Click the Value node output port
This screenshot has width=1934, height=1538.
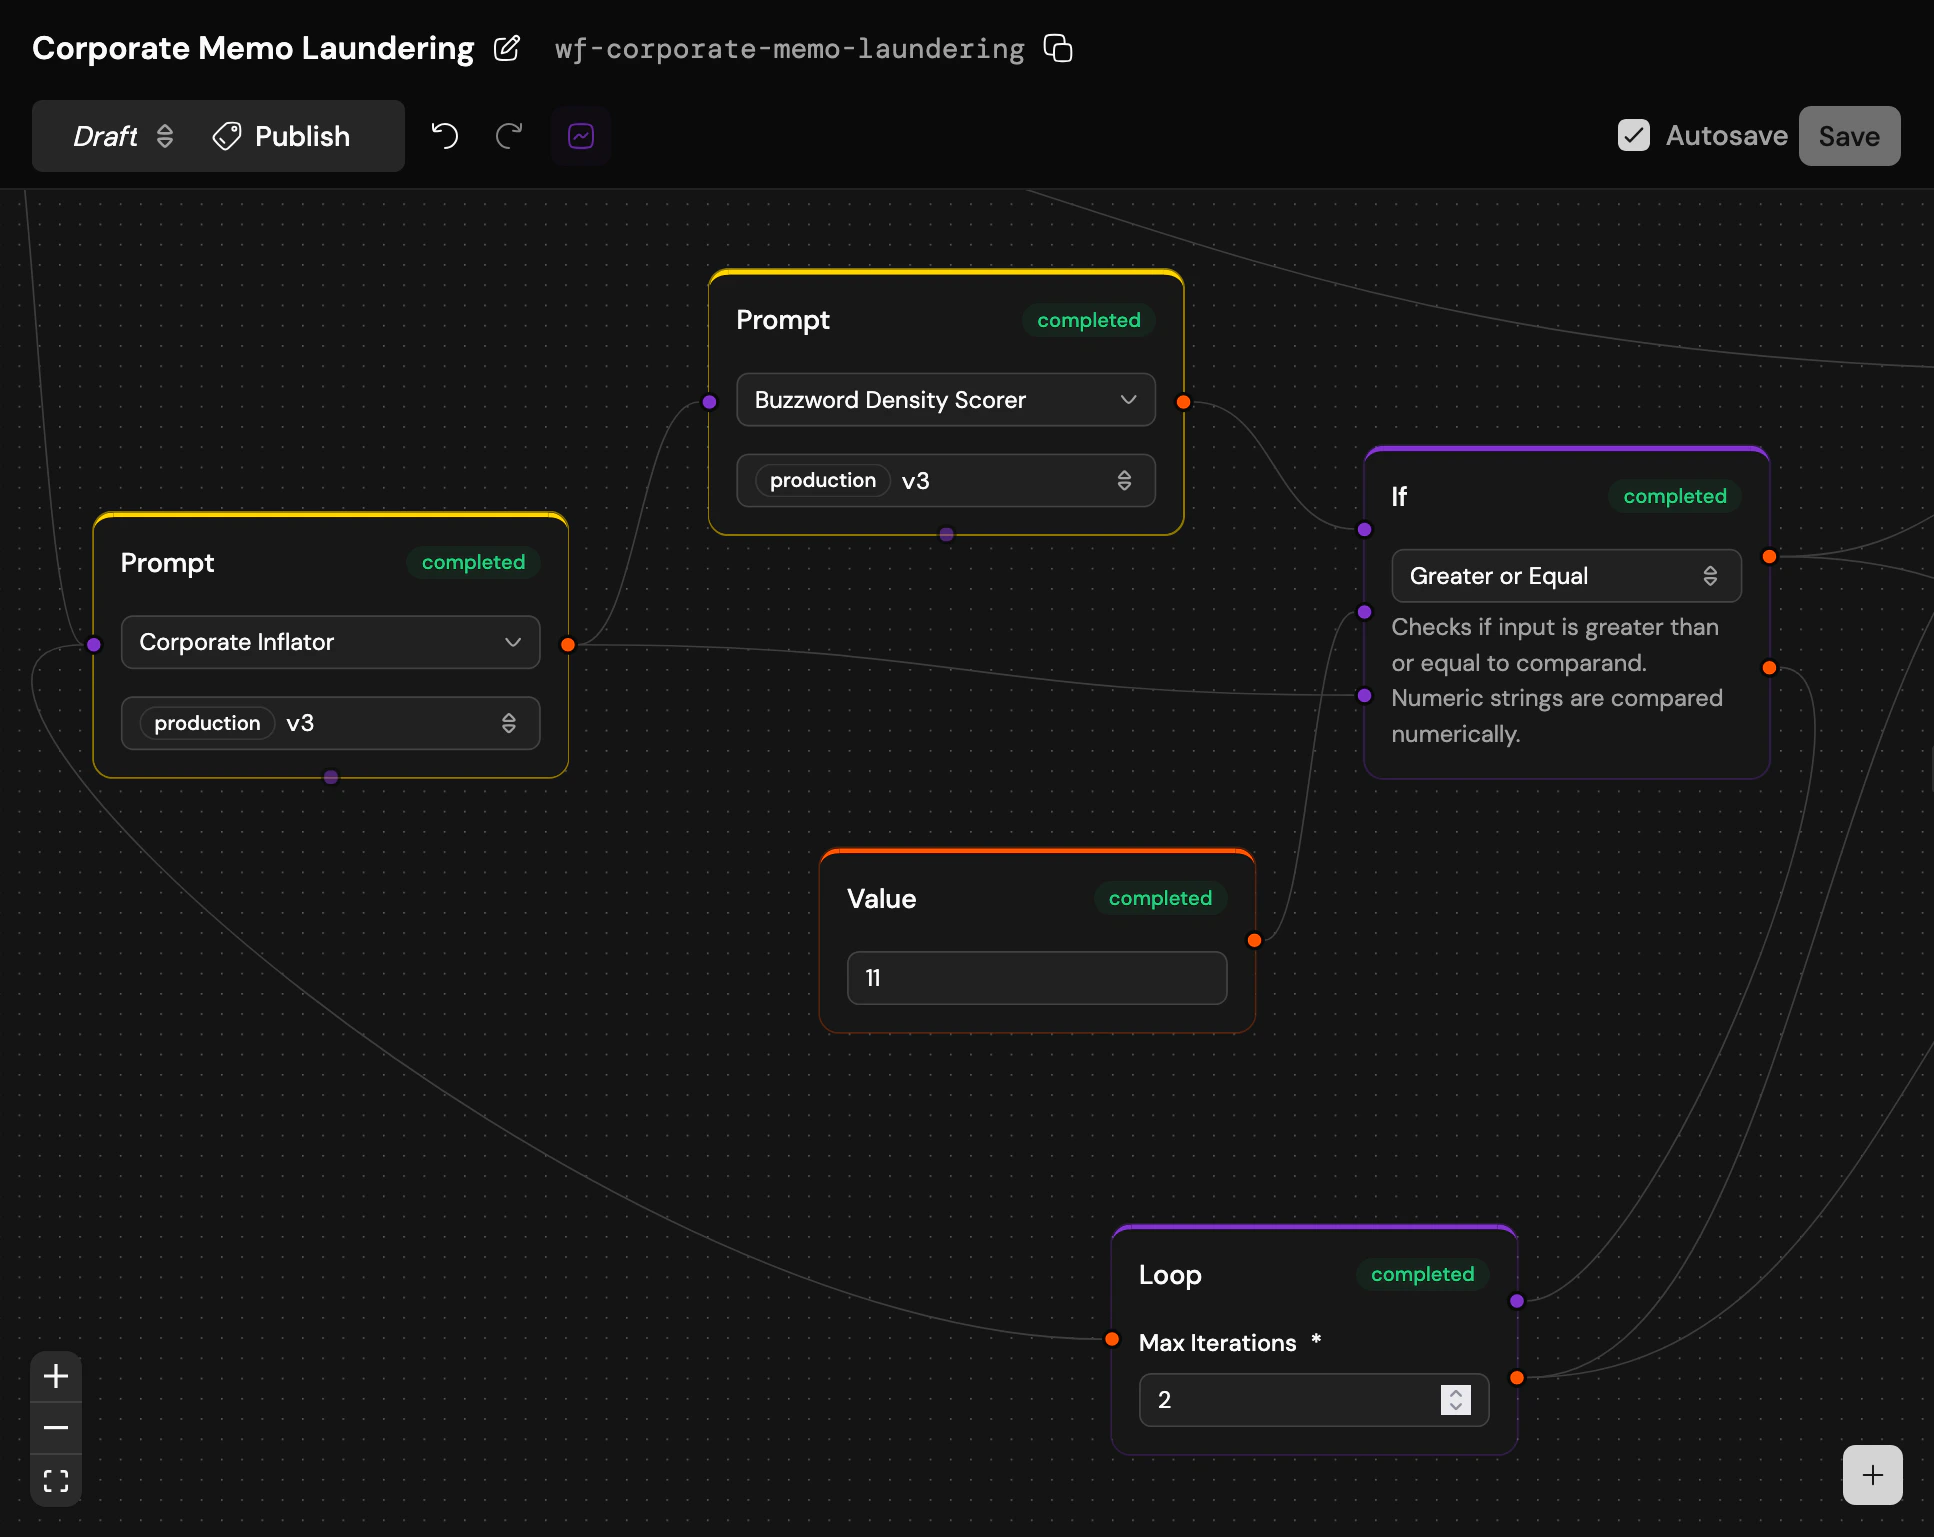click(1254, 940)
